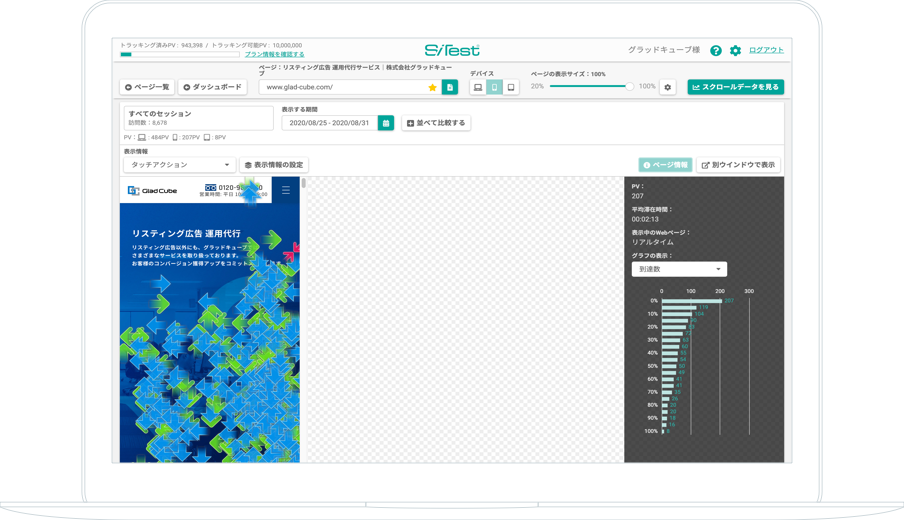Select the tablet device view

[511, 88]
